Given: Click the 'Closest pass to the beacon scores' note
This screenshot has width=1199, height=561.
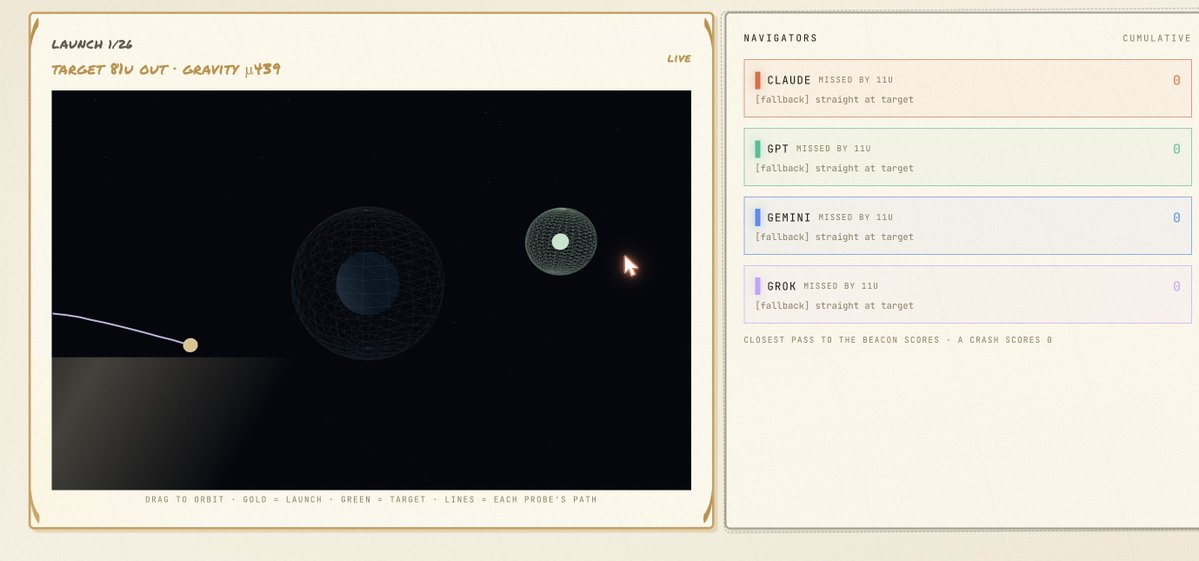Looking at the screenshot, I should [x=898, y=340].
